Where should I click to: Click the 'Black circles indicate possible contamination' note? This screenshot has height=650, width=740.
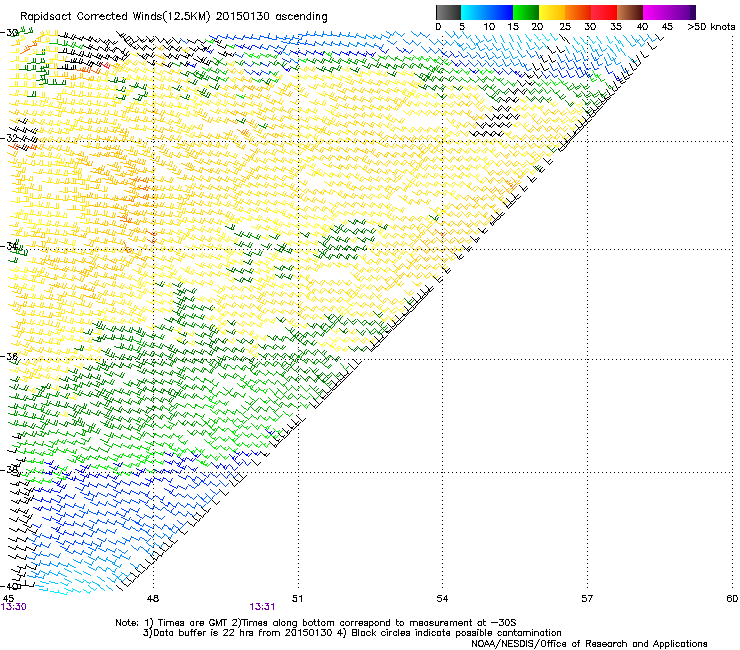click(456, 633)
